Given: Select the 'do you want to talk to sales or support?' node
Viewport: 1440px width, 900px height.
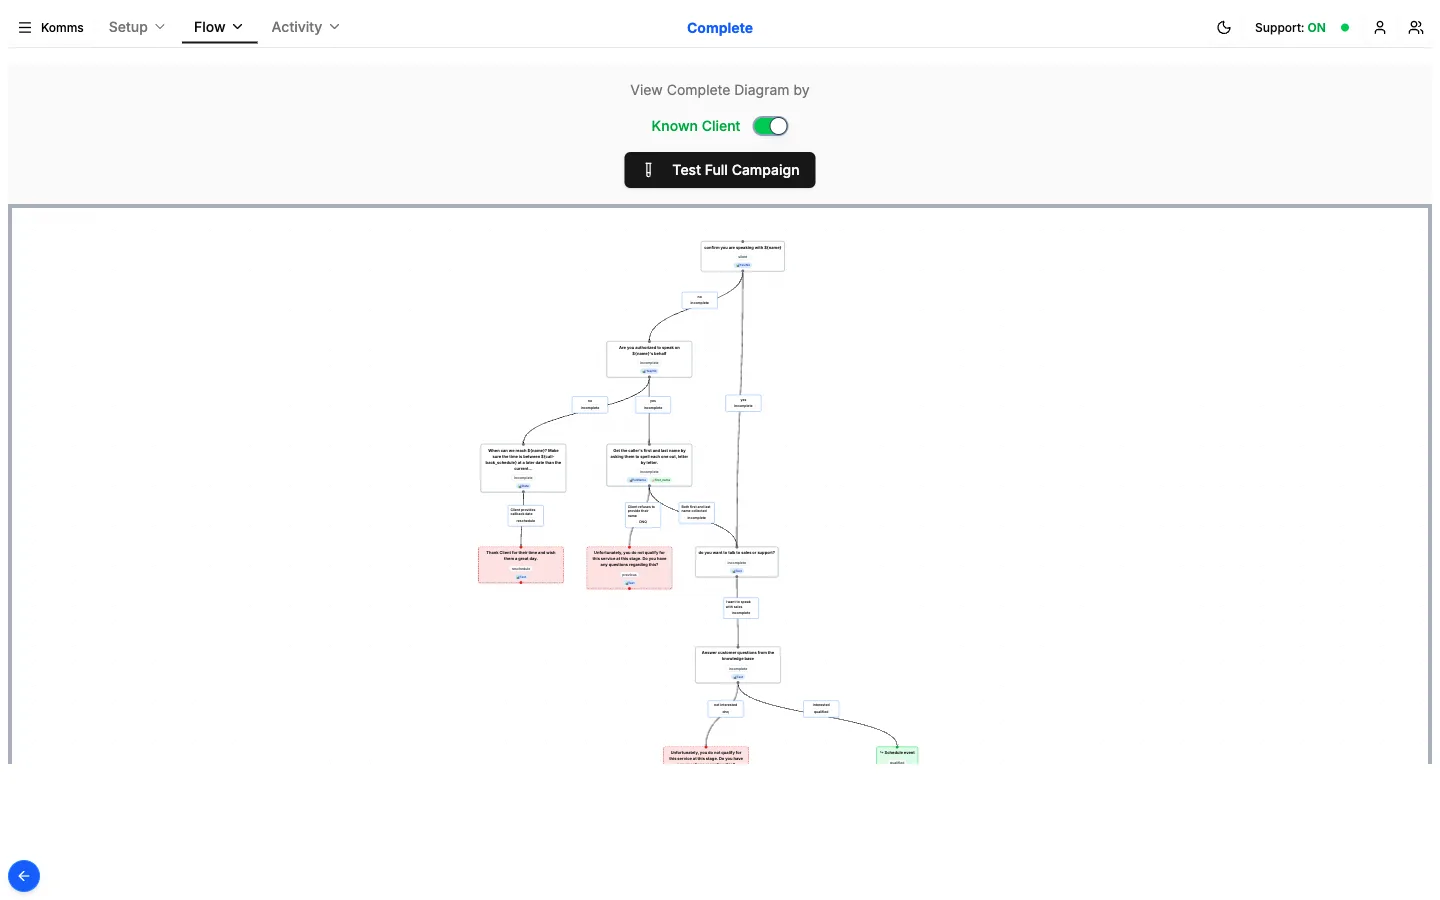Looking at the screenshot, I should [x=737, y=562].
